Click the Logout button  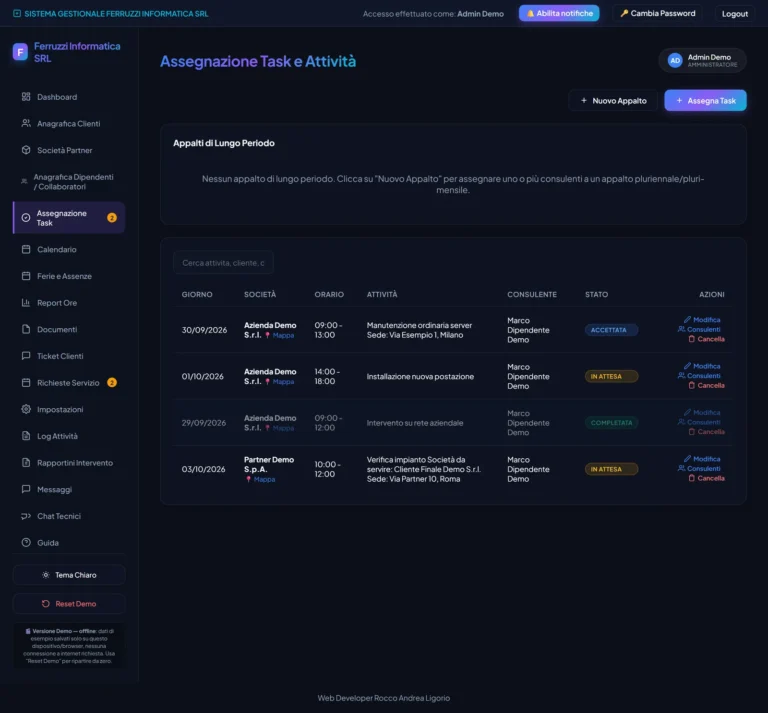click(x=735, y=14)
